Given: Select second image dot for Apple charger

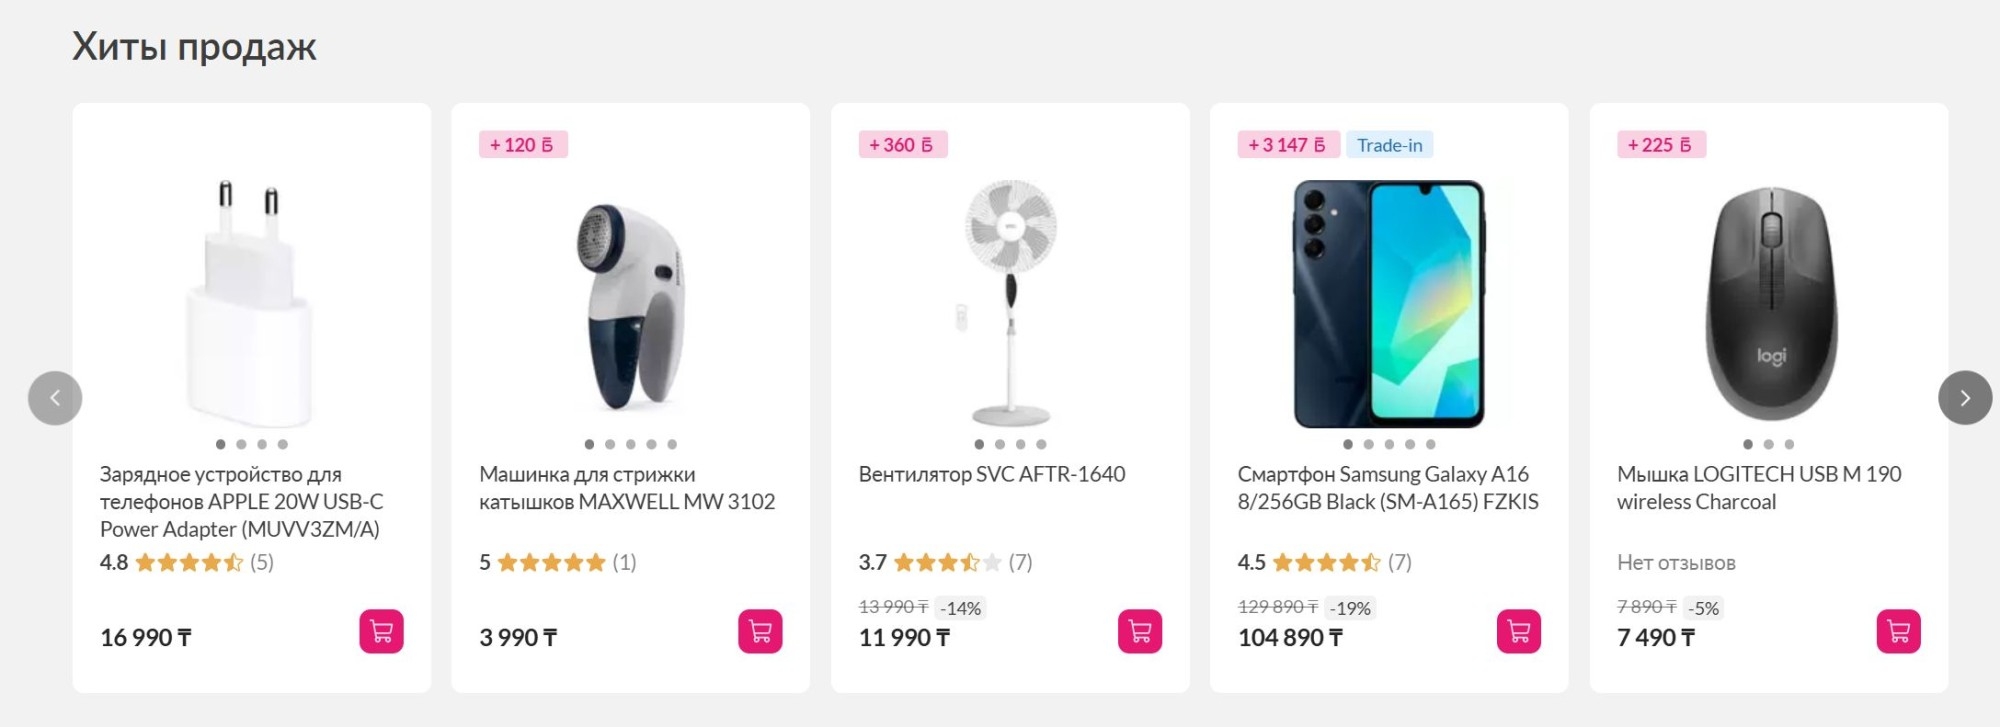Looking at the screenshot, I should coord(241,444).
